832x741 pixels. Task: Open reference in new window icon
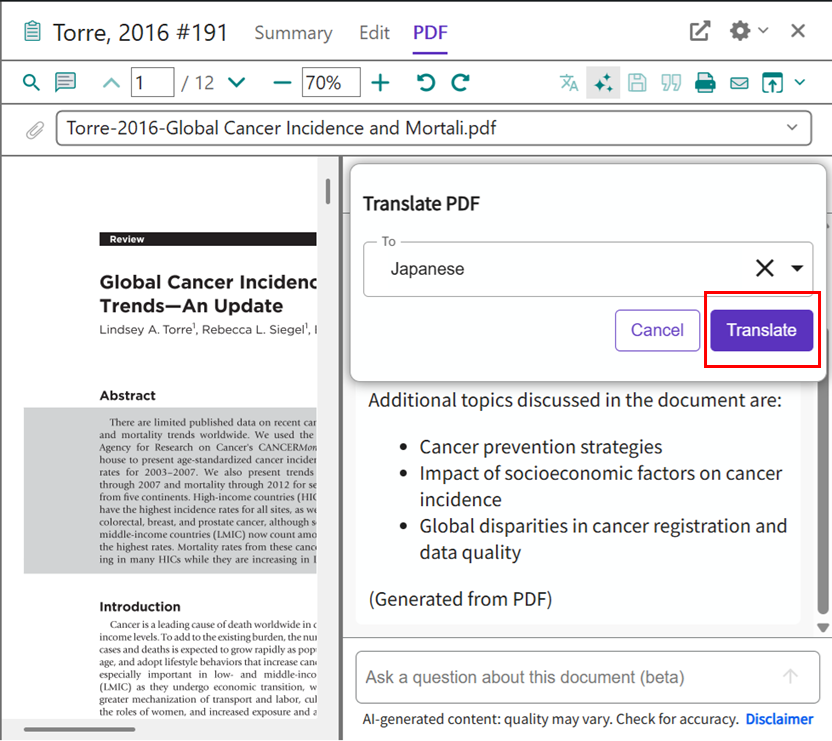700,31
